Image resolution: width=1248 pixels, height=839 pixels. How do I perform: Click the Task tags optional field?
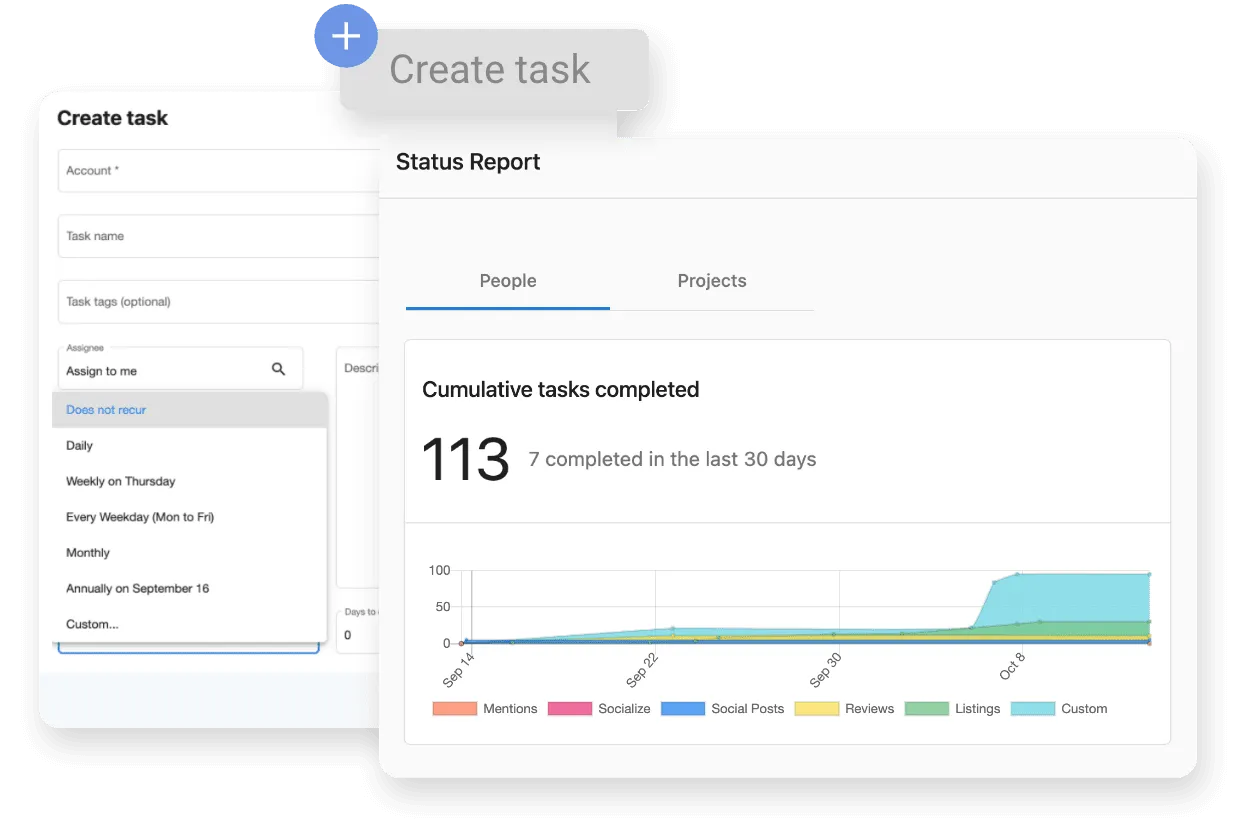pyautogui.click(x=200, y=301)
